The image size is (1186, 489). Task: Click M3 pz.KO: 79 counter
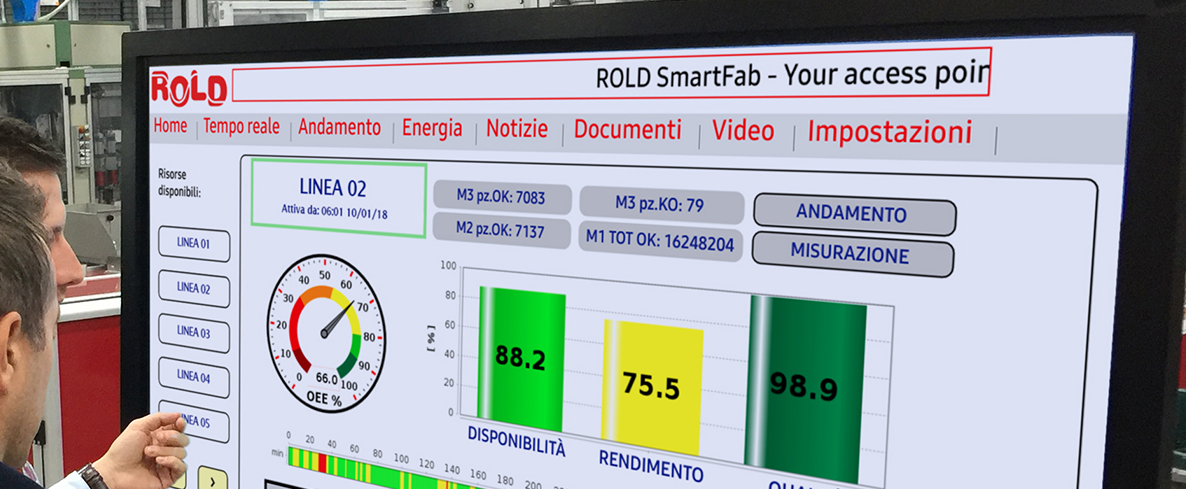click(661, 204)
